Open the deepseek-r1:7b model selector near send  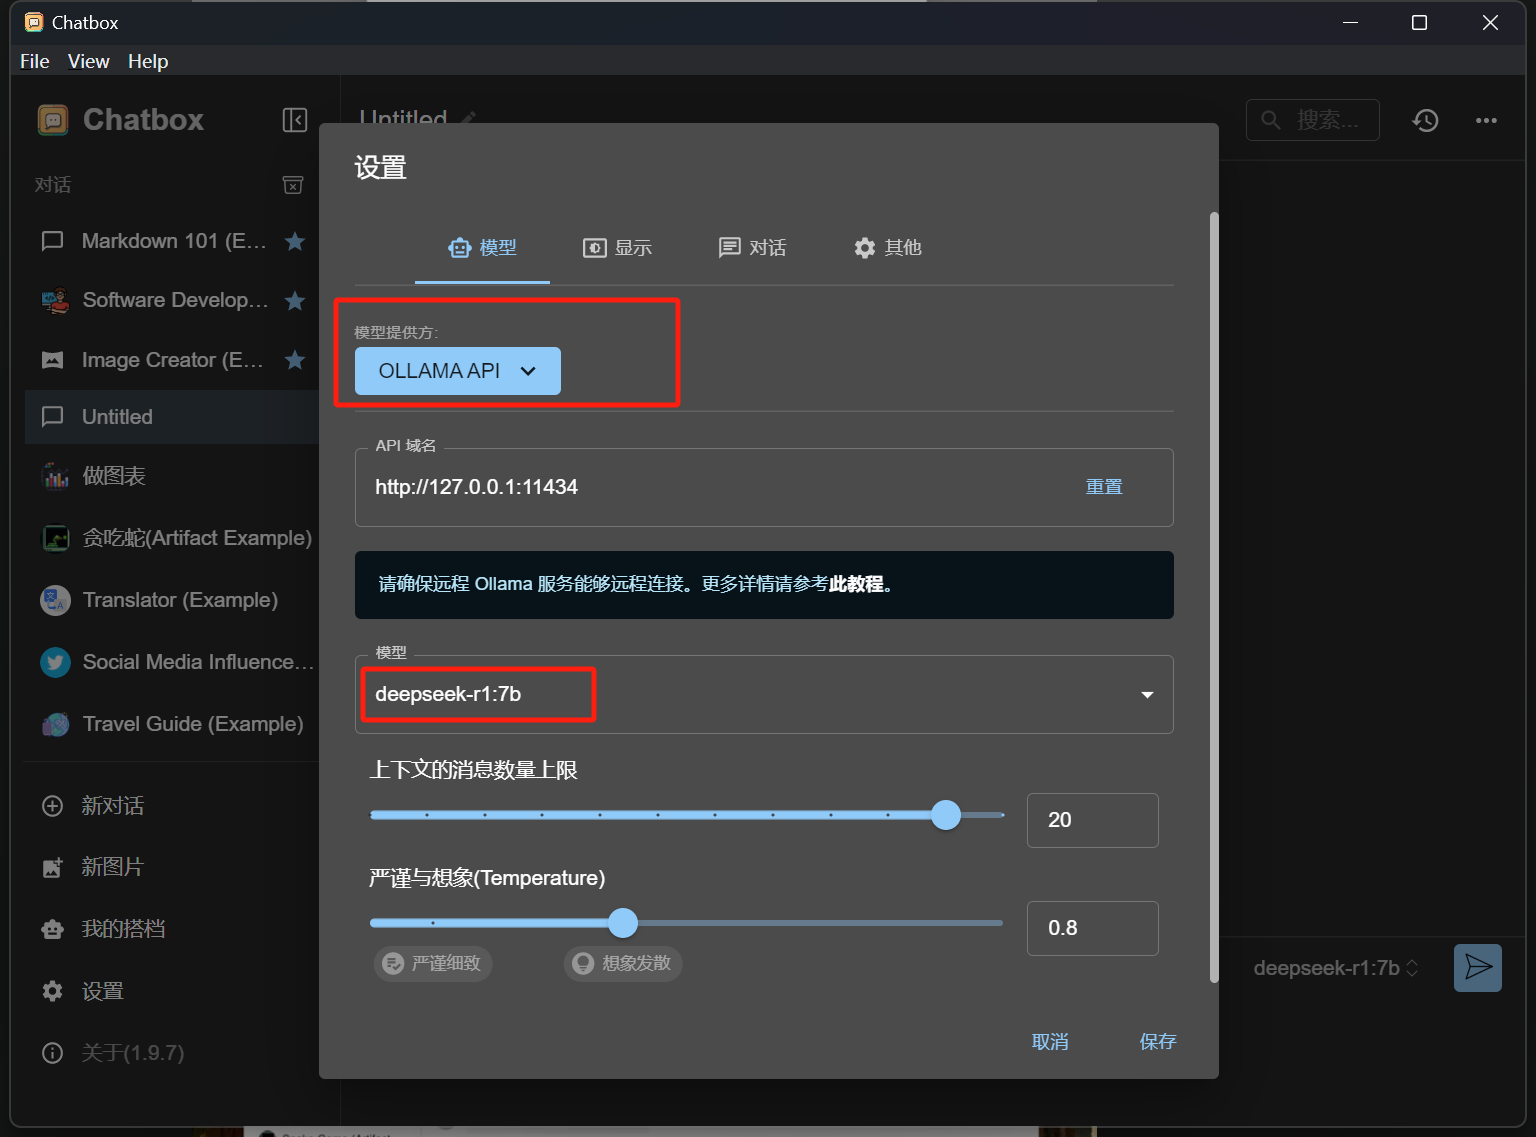click(1336, 968)
